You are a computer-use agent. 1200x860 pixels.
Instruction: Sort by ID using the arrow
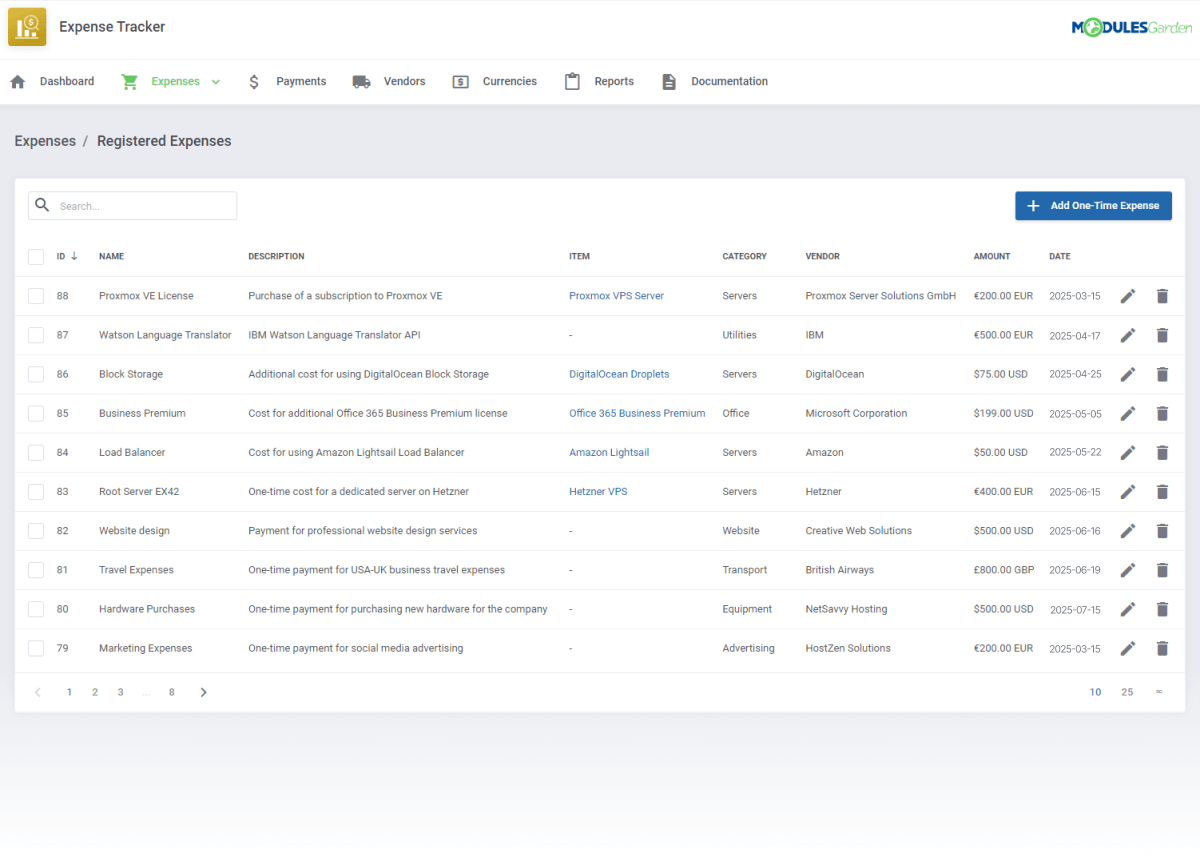pos(74,256)
